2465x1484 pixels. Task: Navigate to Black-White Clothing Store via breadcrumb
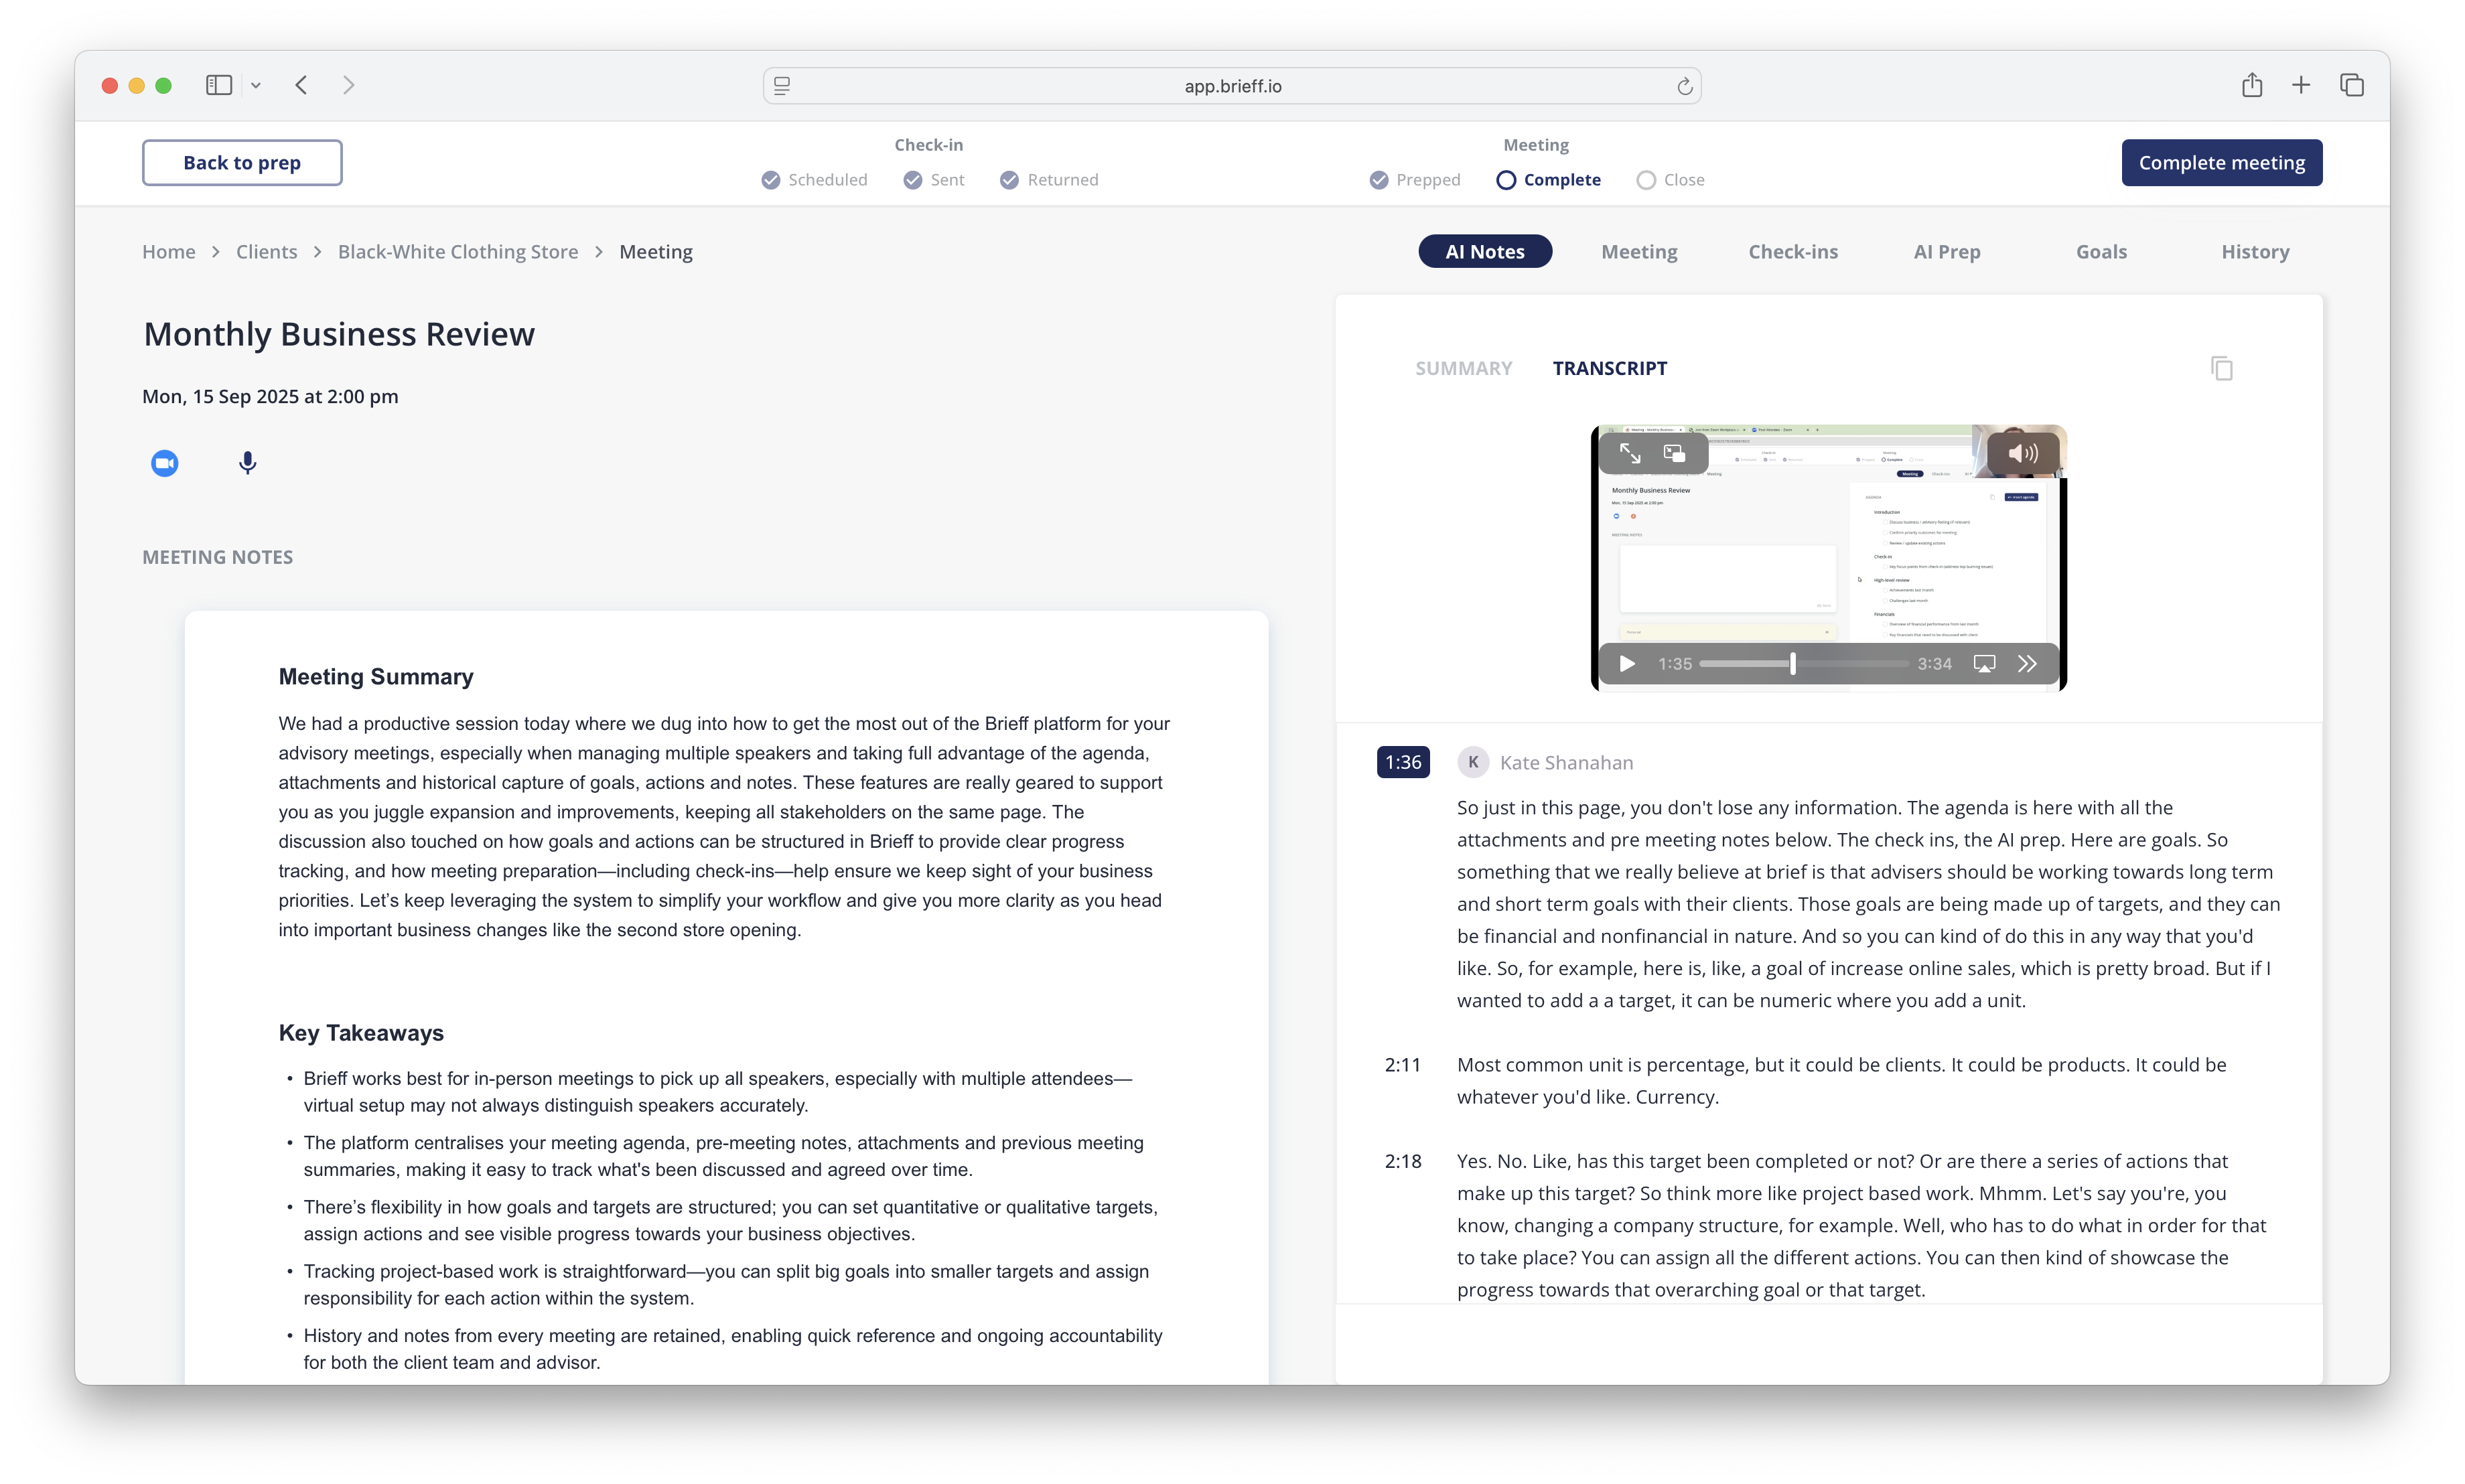(x=457, y=251)
